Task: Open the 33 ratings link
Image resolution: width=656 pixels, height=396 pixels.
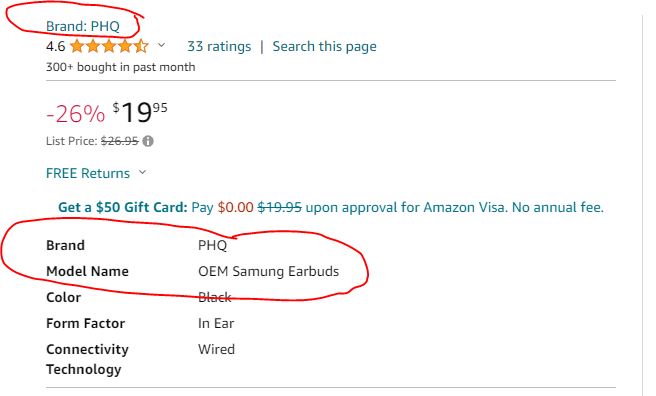Action: point(219,46)
